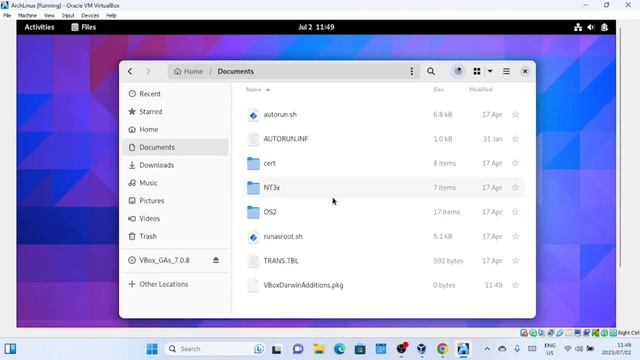Select the autorun.sh script icon
640x360 pixels.
tap(253, 115)
